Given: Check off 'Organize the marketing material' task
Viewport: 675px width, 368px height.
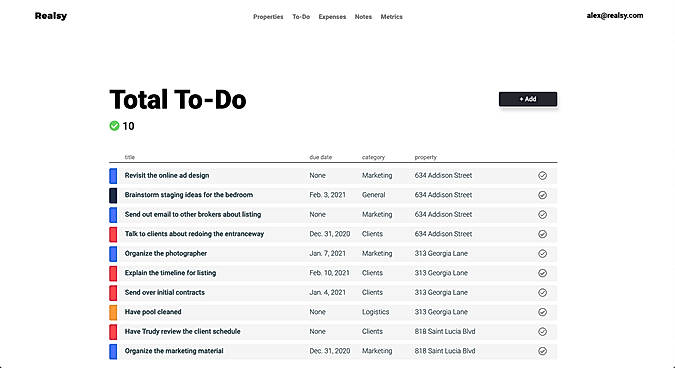Looking at the screenshot, I should coord(542,351).
